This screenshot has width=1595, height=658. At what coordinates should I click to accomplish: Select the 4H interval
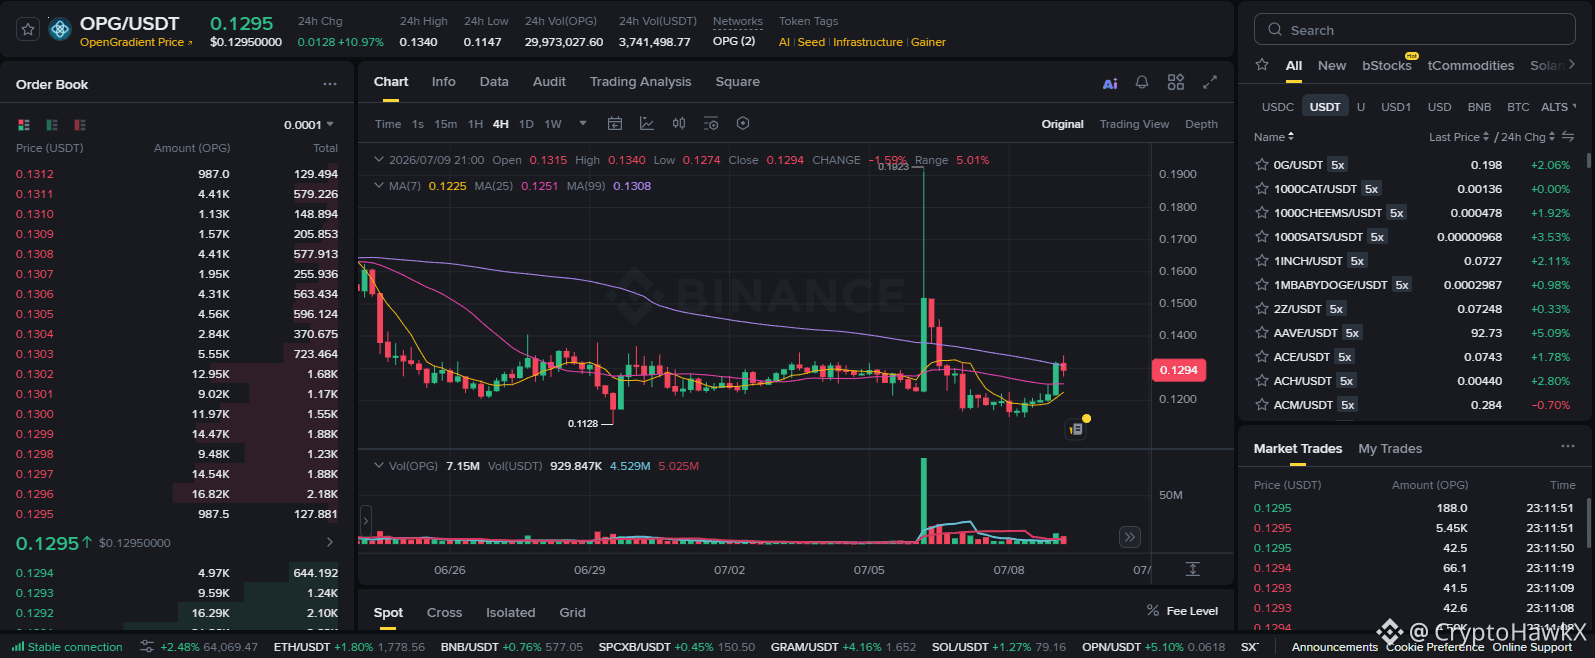pos(501,124)
